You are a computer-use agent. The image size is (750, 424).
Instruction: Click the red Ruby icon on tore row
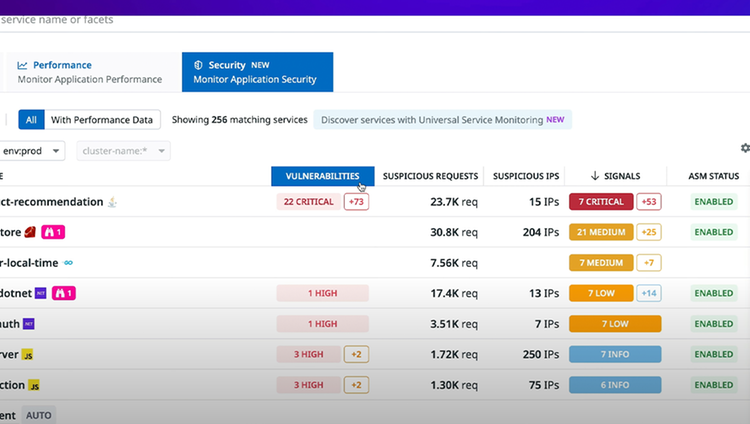point(30,232)
